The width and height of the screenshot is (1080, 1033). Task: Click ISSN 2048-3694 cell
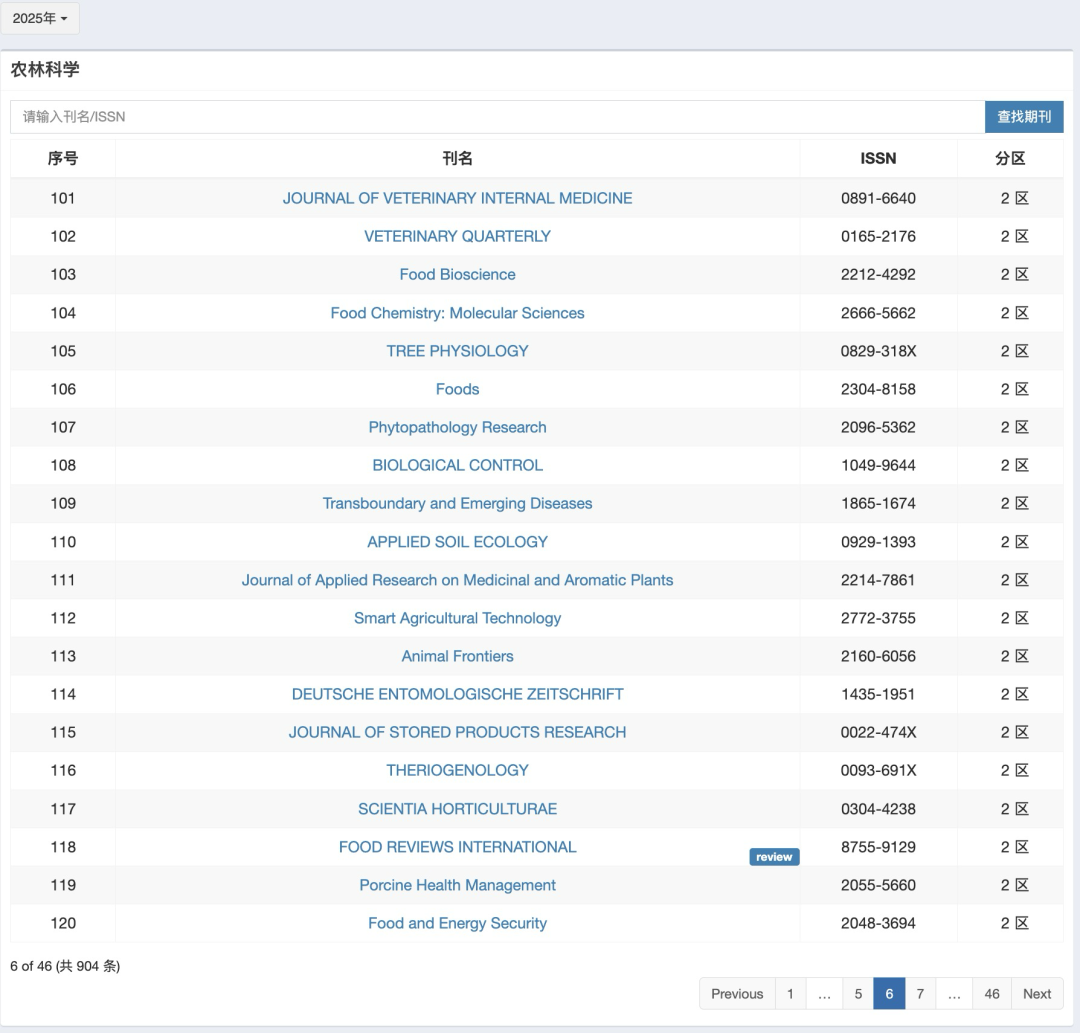click(878, 923)
